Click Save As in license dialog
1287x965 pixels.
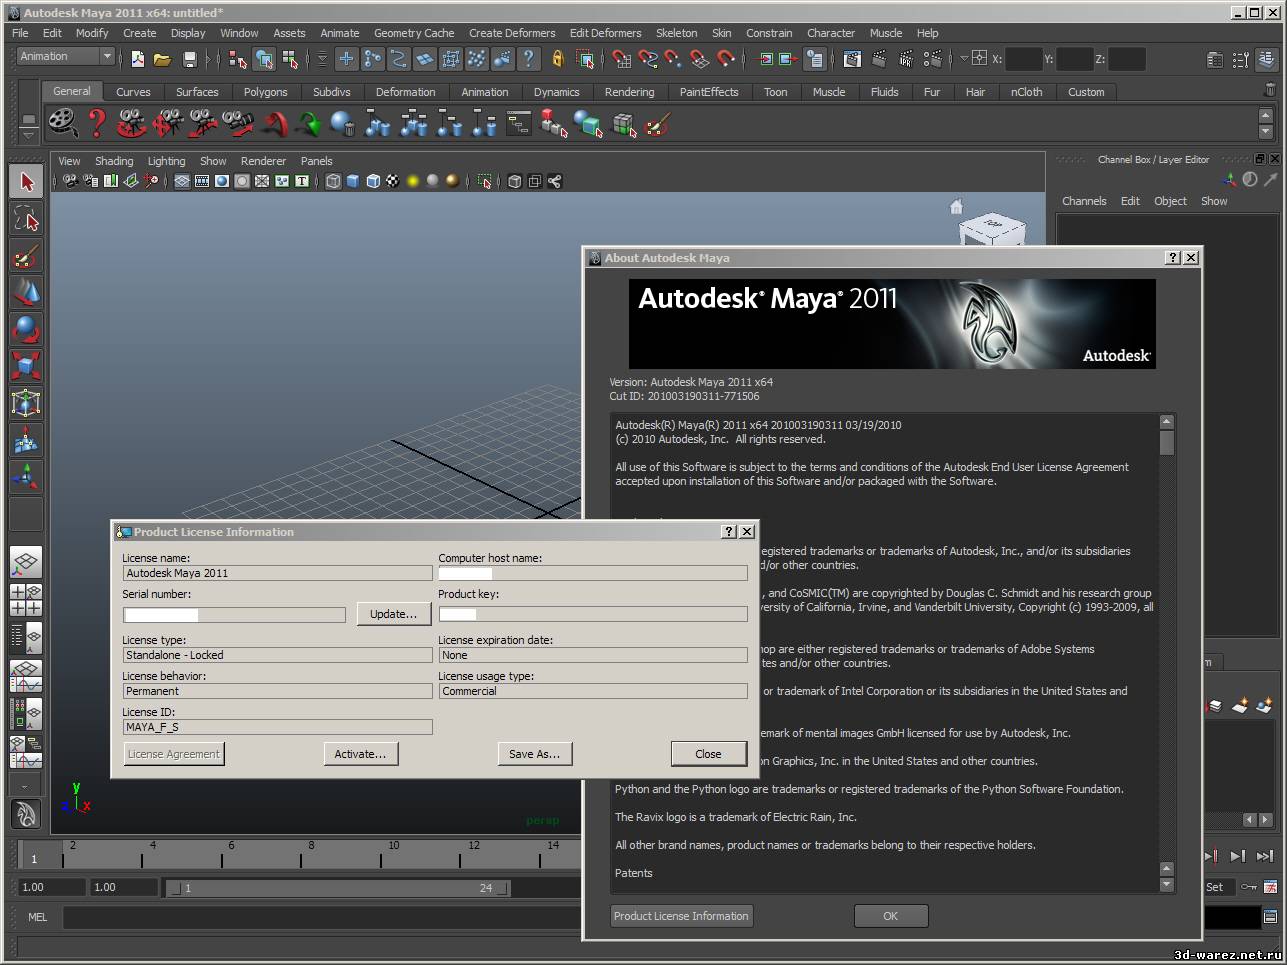tap(534, 754)
